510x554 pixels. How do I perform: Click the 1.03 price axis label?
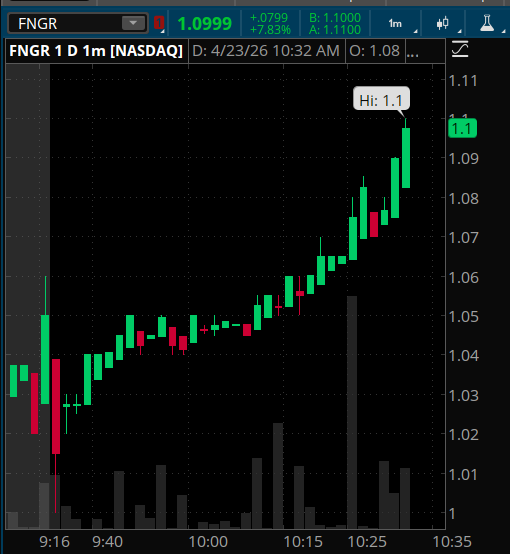pyautogui.click(x=463, y=396)
